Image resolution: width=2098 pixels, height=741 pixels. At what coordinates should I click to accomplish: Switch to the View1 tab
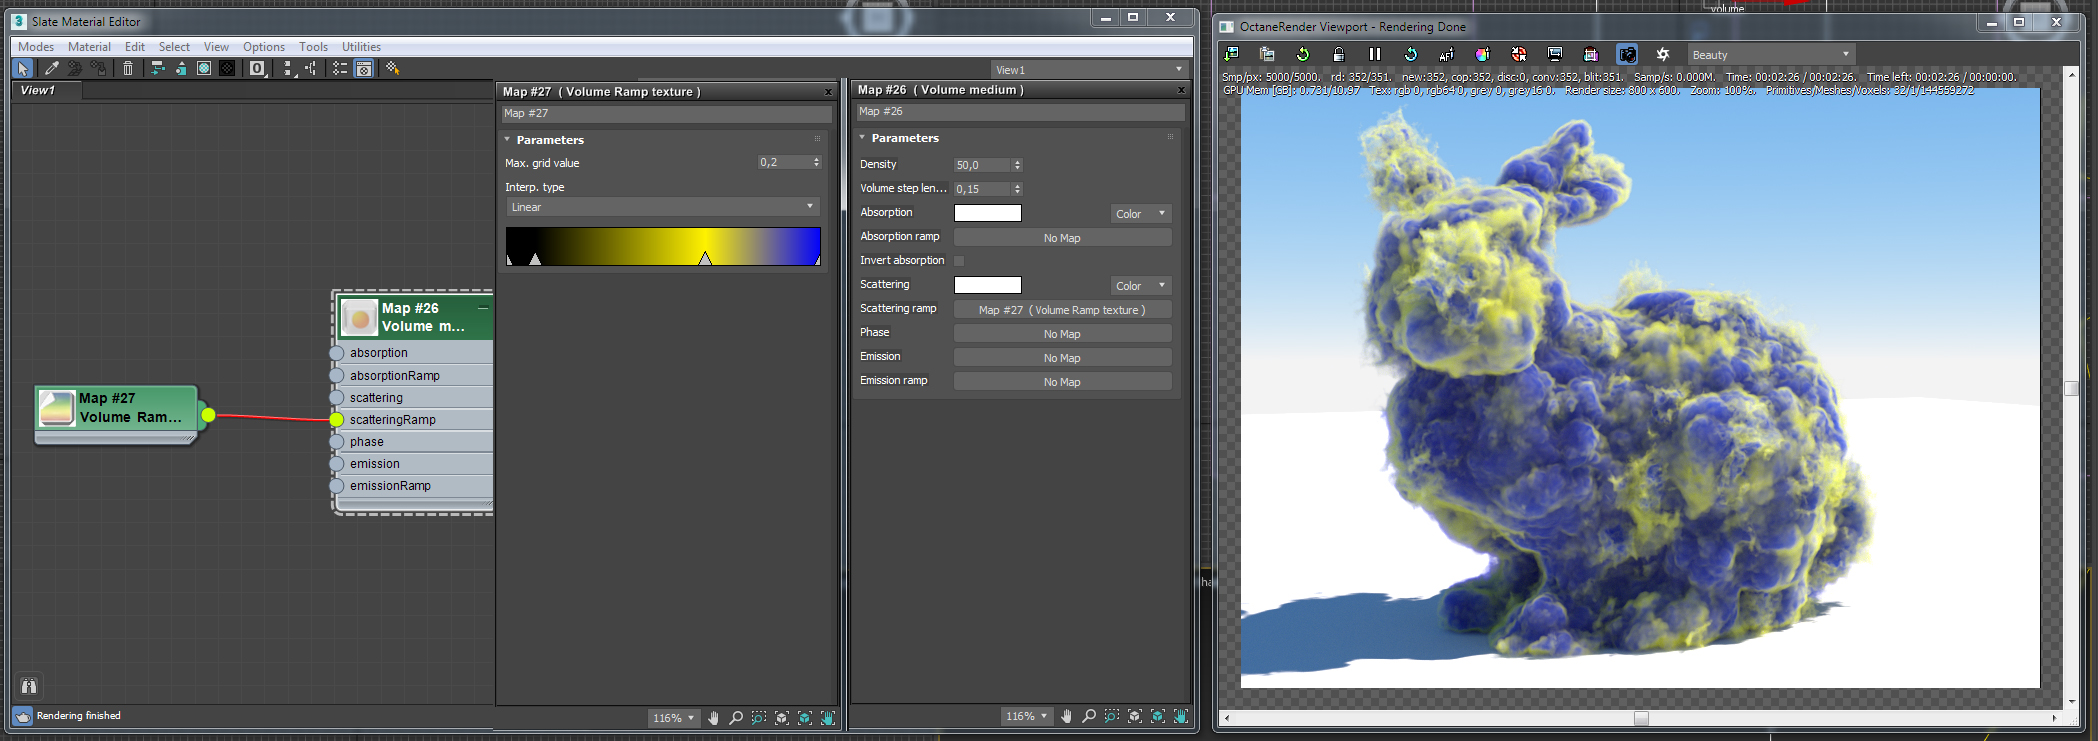(x=46, y=91)
